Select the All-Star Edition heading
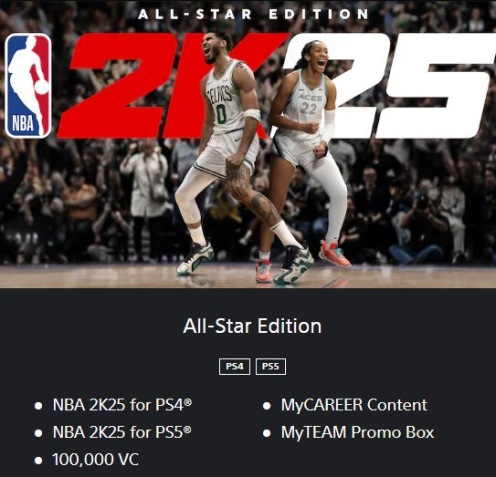Image resolution: width=496 pixels, height=477 pixels. [x=252, y=326]
